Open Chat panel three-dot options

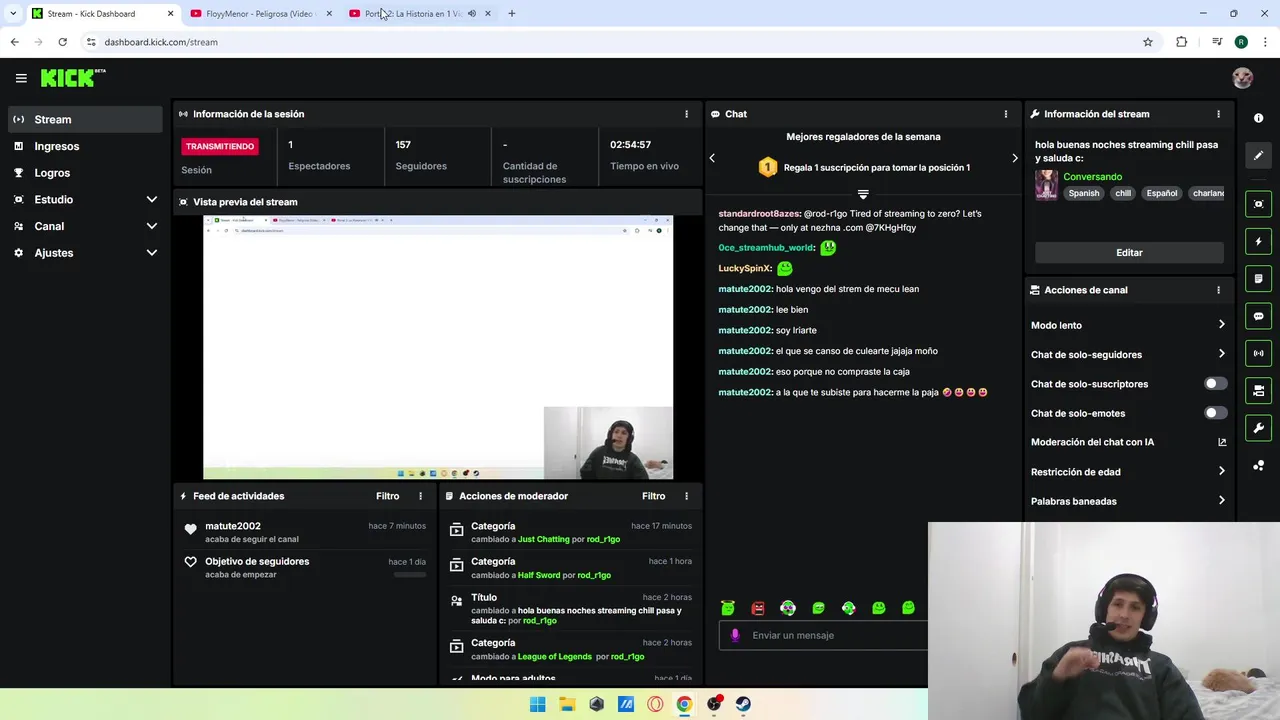(x=1006, y=114)
